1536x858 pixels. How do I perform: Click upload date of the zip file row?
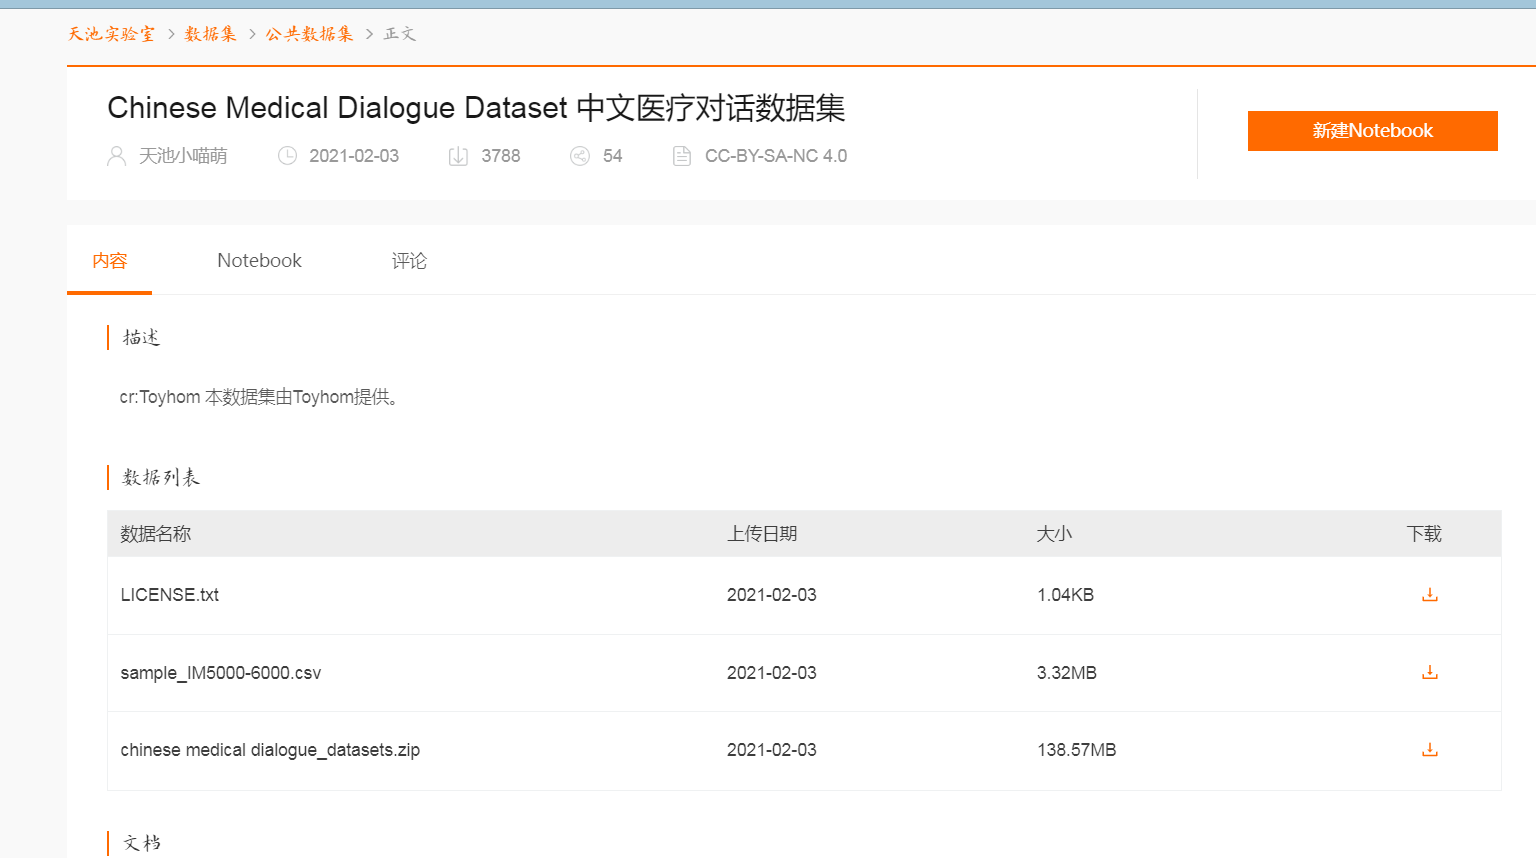click(x=772, y=750)
